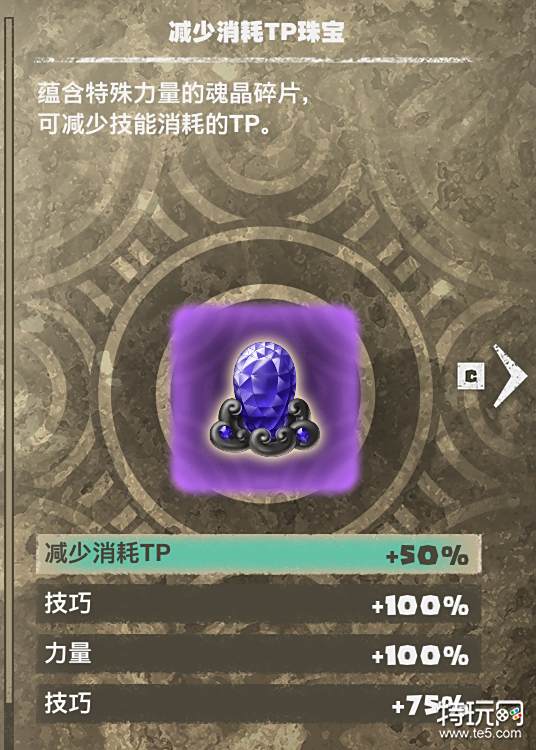The width and height of the screenshot is (536, 750).
Task: Click the 蕴含特殊力量的魂晶碎片 description line
Action: (172, 95)
